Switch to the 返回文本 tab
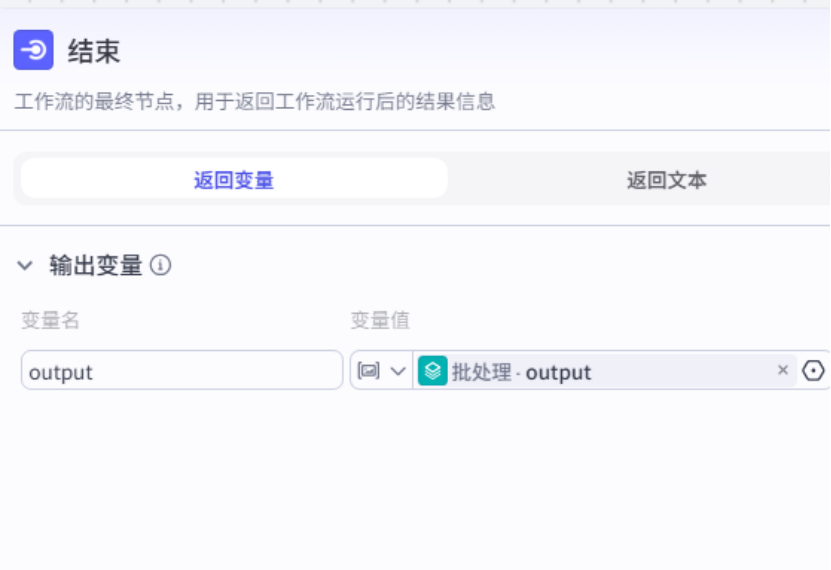Viewport: 831px width, 570px height. tap(666, 180)
